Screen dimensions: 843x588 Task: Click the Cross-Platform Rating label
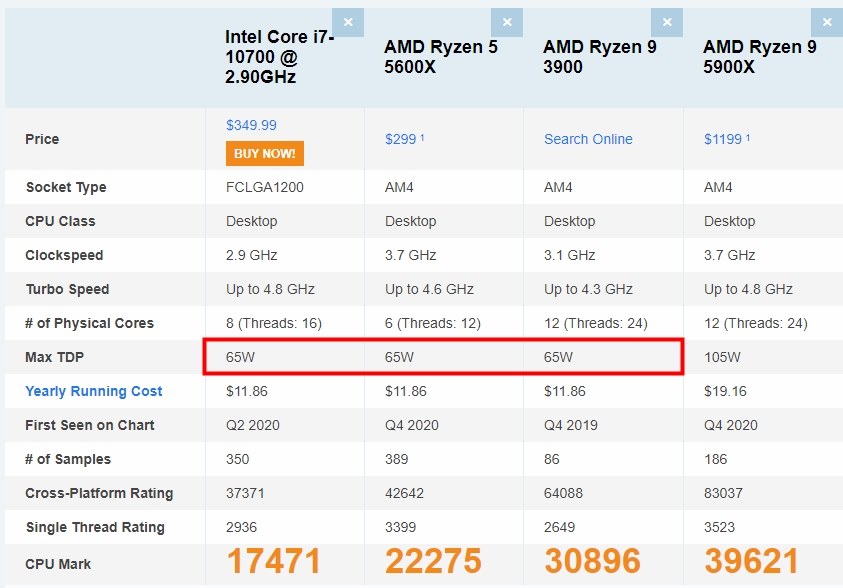pos(99,493)
